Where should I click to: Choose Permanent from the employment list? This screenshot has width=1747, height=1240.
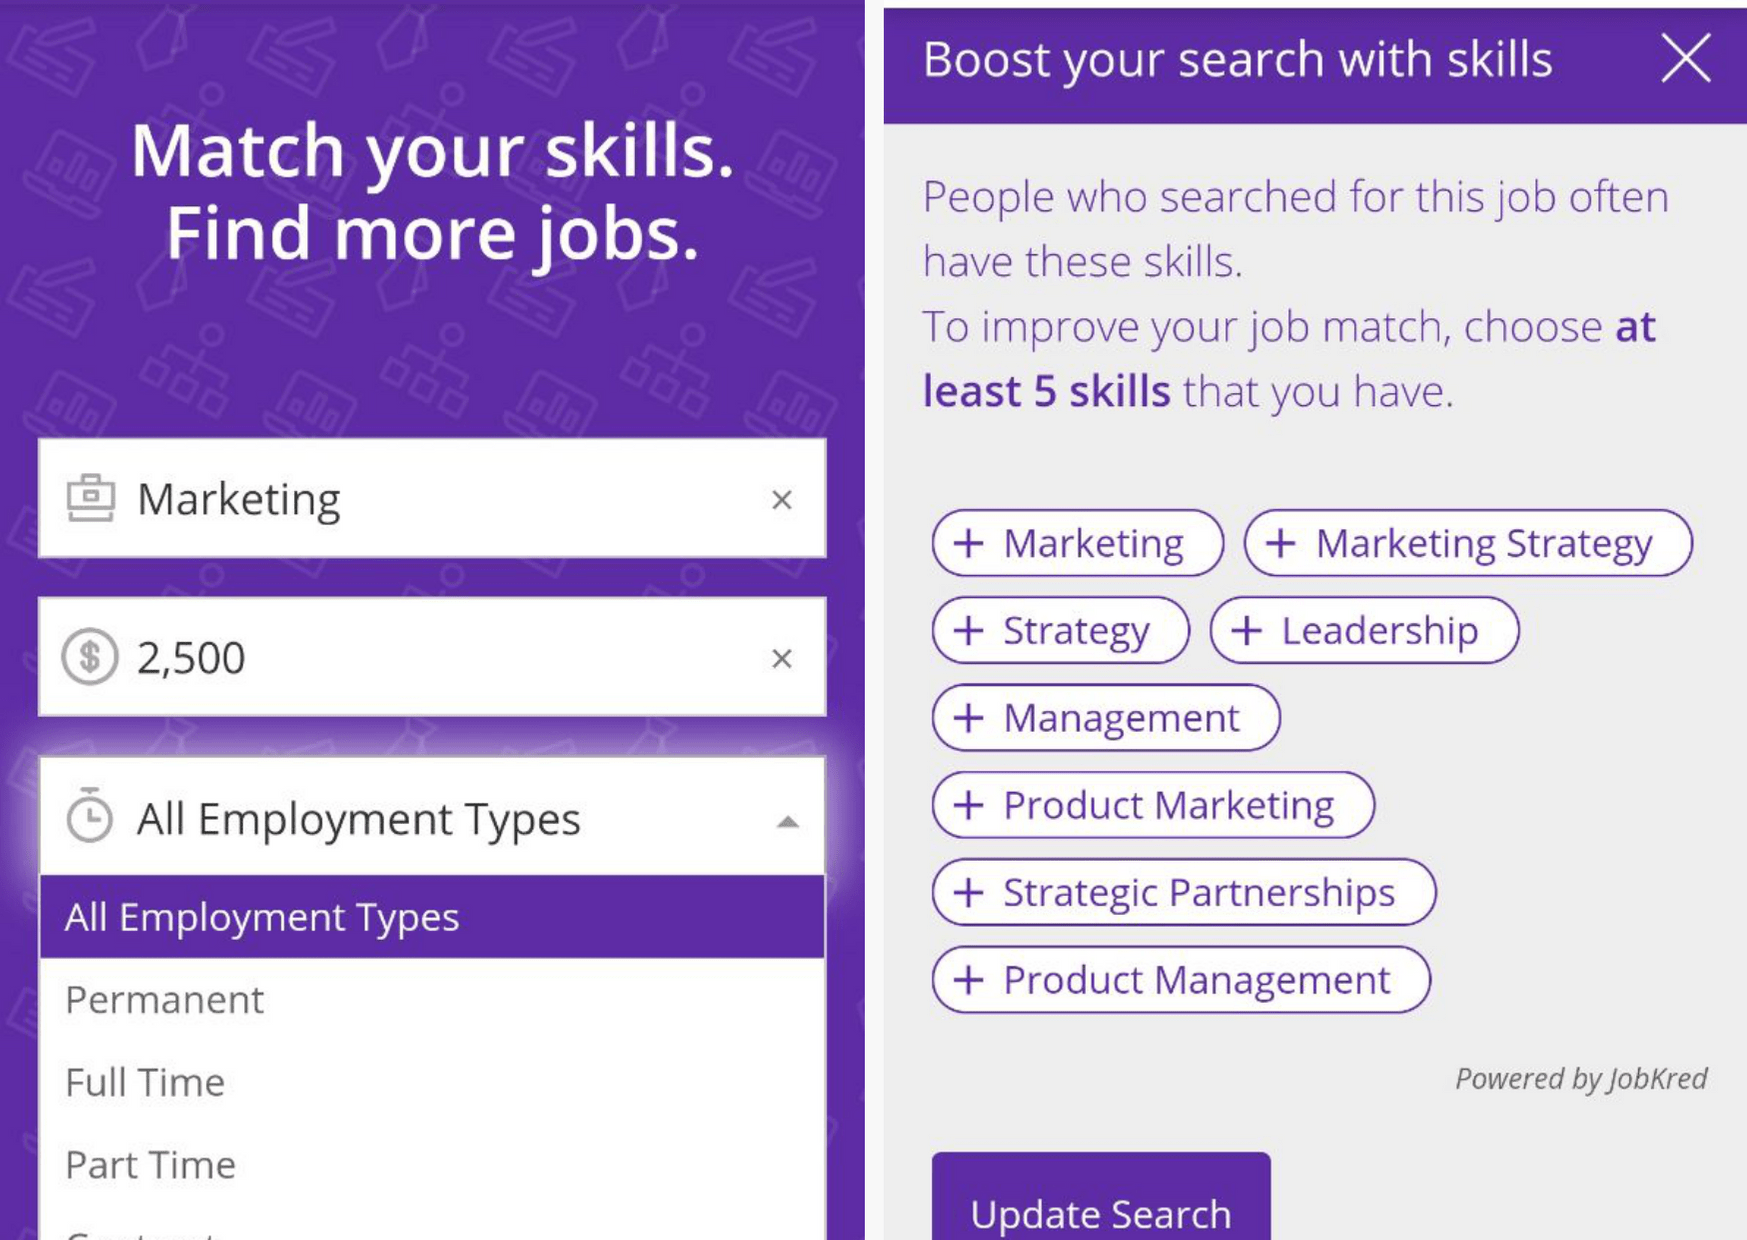[165, 1000]
